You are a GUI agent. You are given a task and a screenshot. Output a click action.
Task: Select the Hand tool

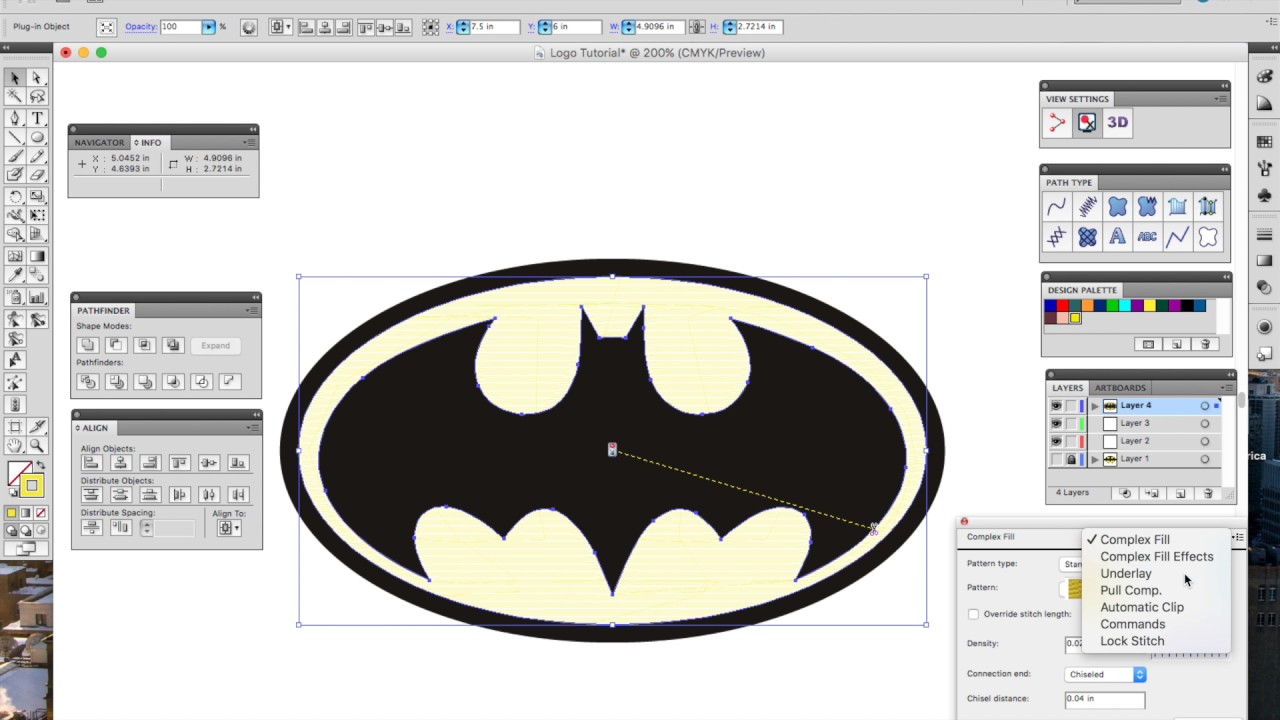15,446
